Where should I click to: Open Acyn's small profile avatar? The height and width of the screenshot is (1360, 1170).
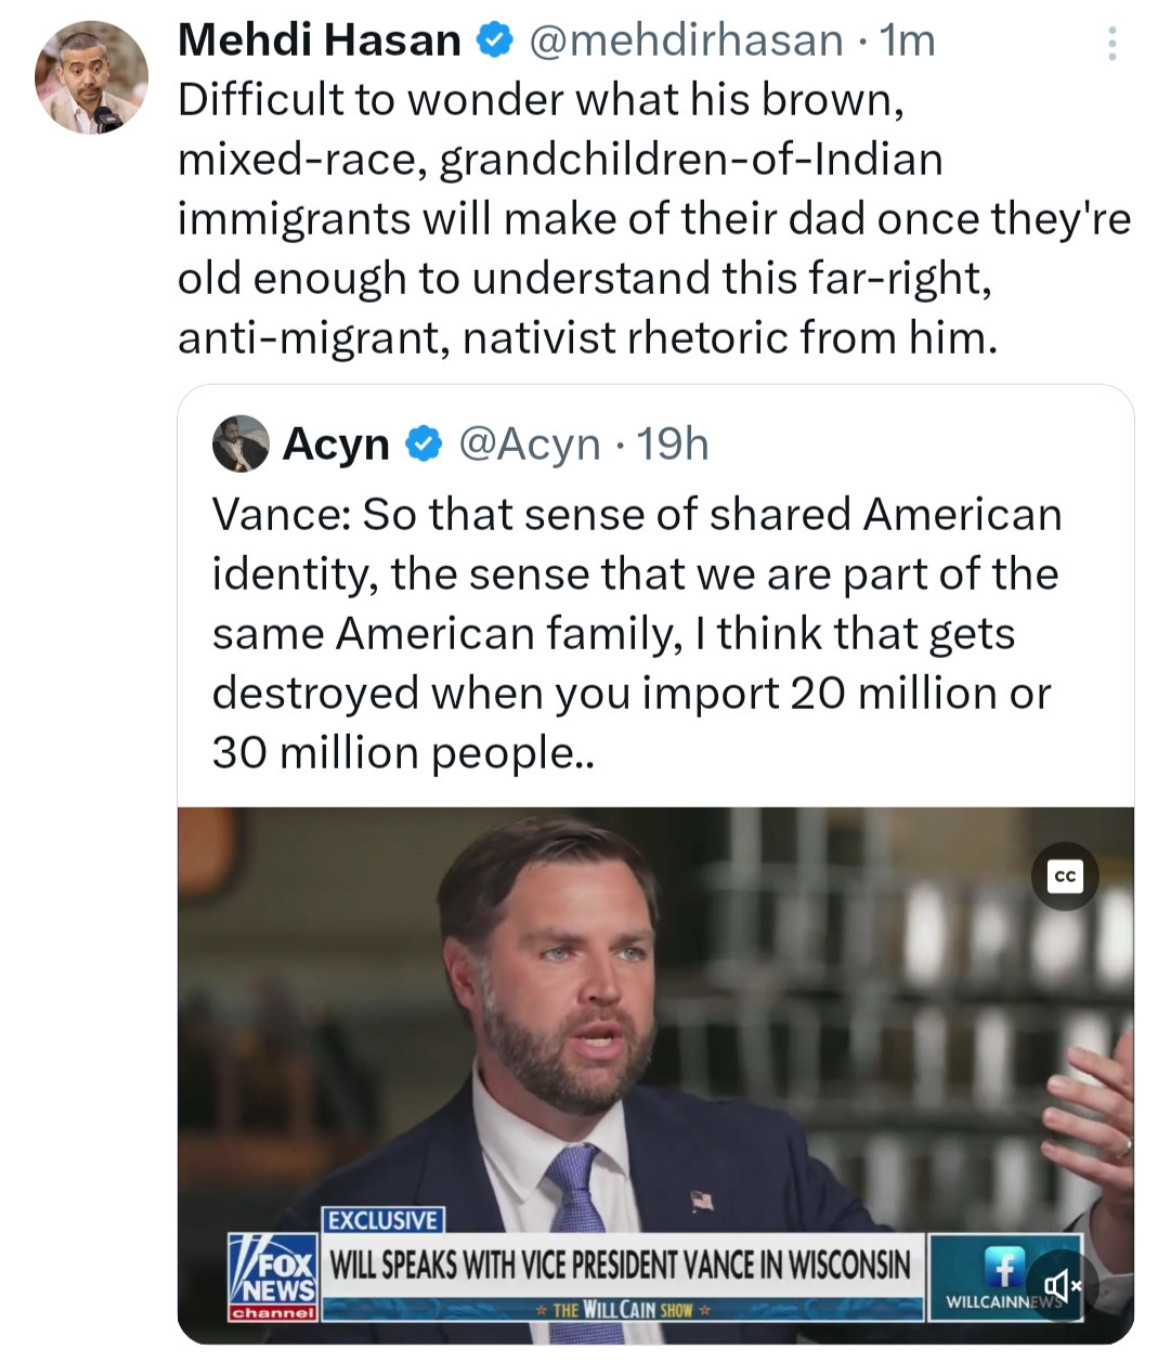coord(241,444)
